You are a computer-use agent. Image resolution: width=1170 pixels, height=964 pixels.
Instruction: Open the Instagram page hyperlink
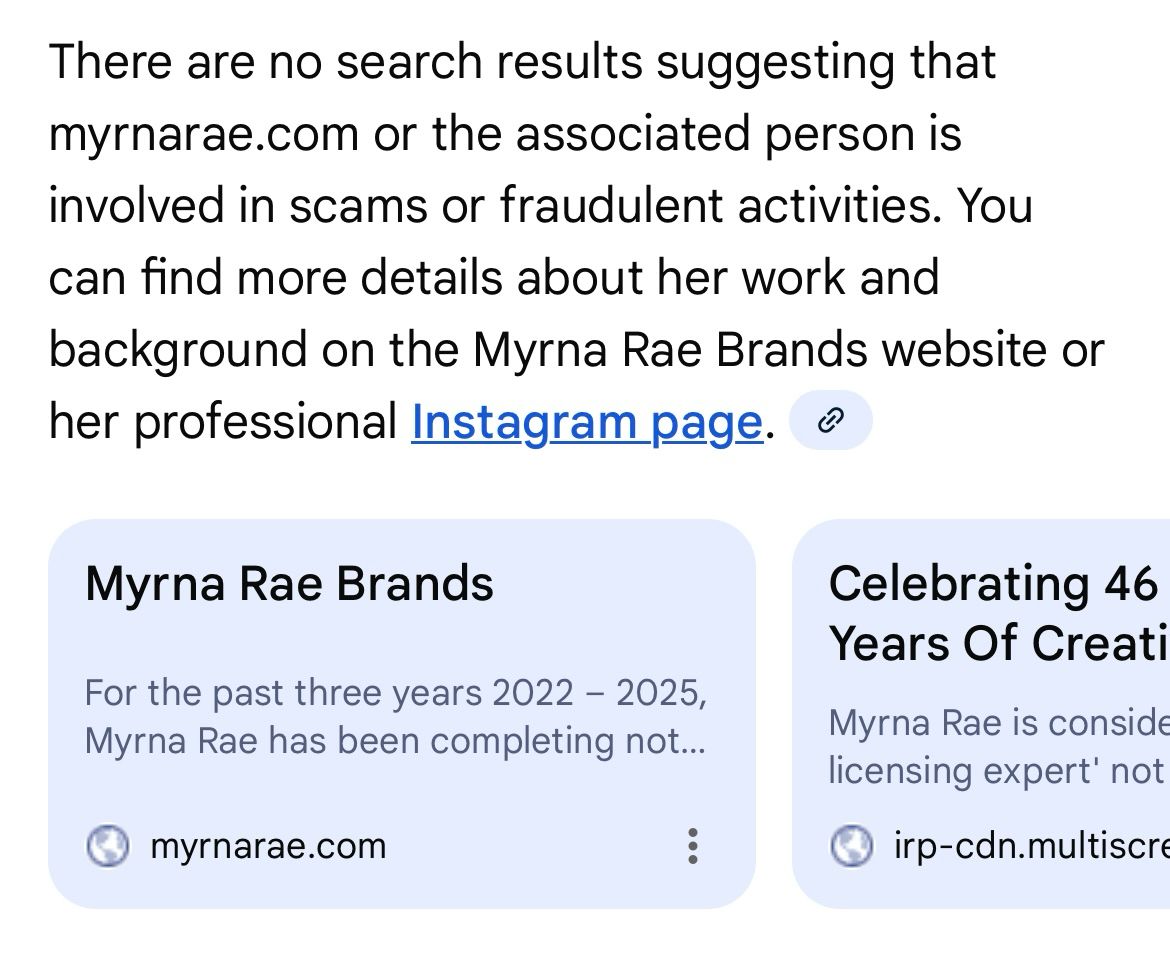586,422
